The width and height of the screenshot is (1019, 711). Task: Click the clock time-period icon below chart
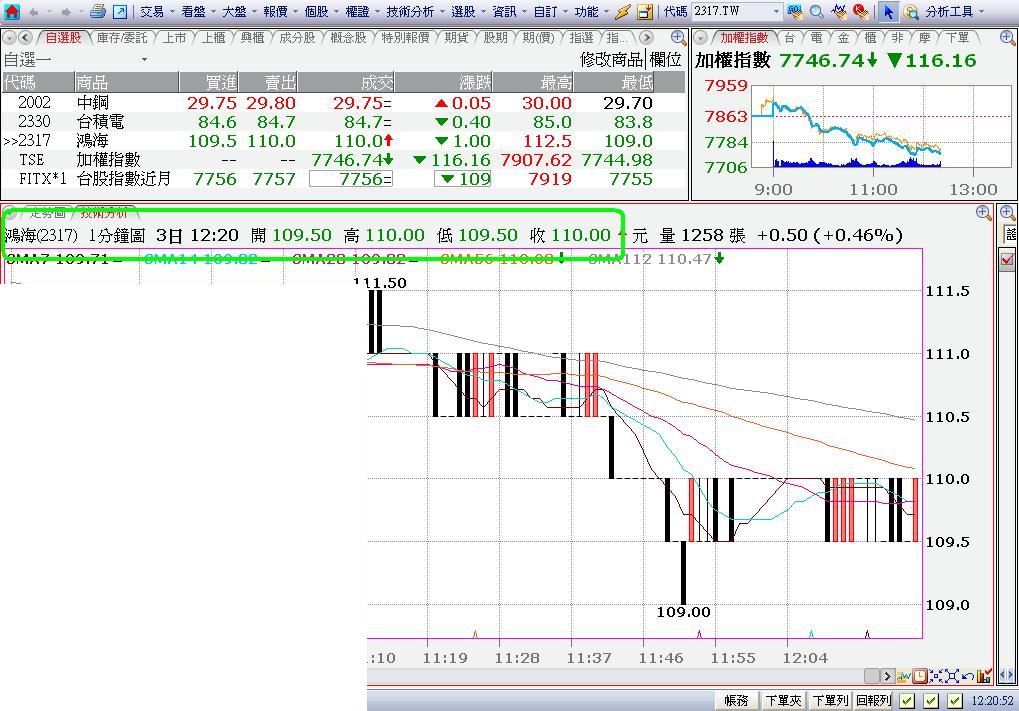[x=920, y=677]
